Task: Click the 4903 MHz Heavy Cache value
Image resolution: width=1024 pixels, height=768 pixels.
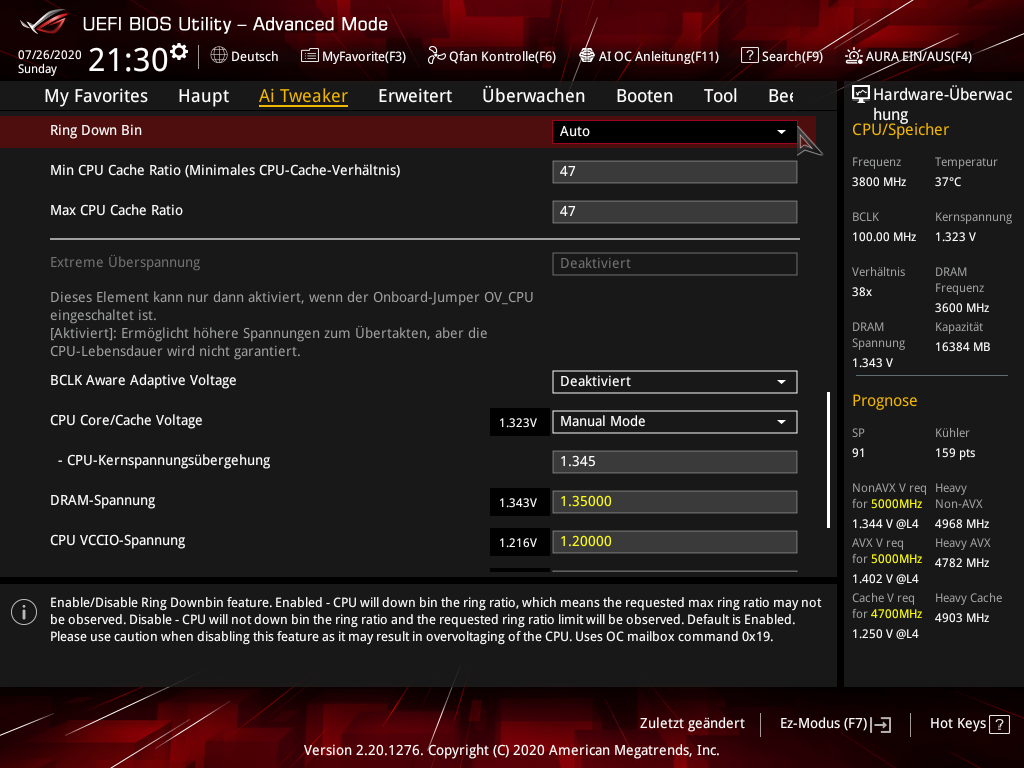Action: click(x=962, y=618)
